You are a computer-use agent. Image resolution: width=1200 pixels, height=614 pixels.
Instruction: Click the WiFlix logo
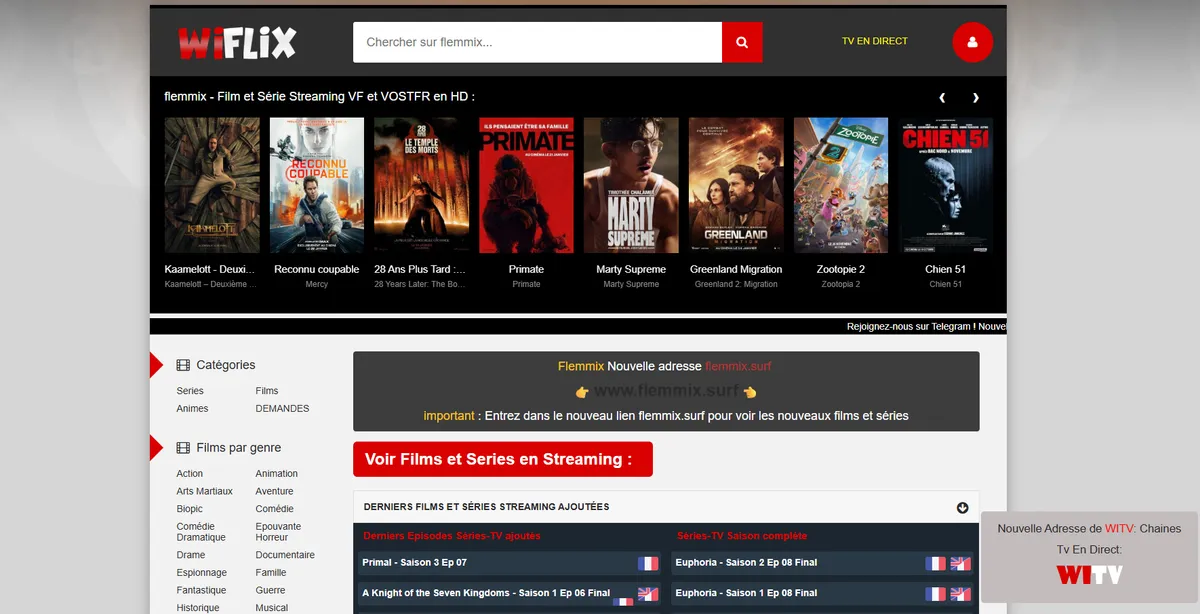pyautogui.click(x=237, y=42)
